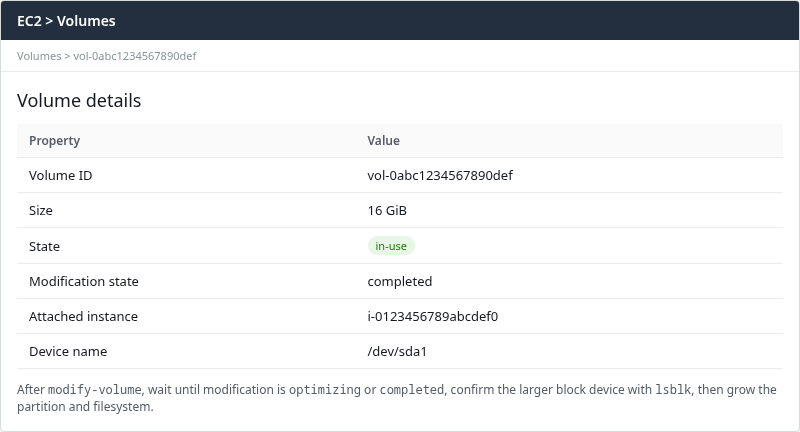
Task: Click the EC2 > Volumes header title
Action: (66, 21)
